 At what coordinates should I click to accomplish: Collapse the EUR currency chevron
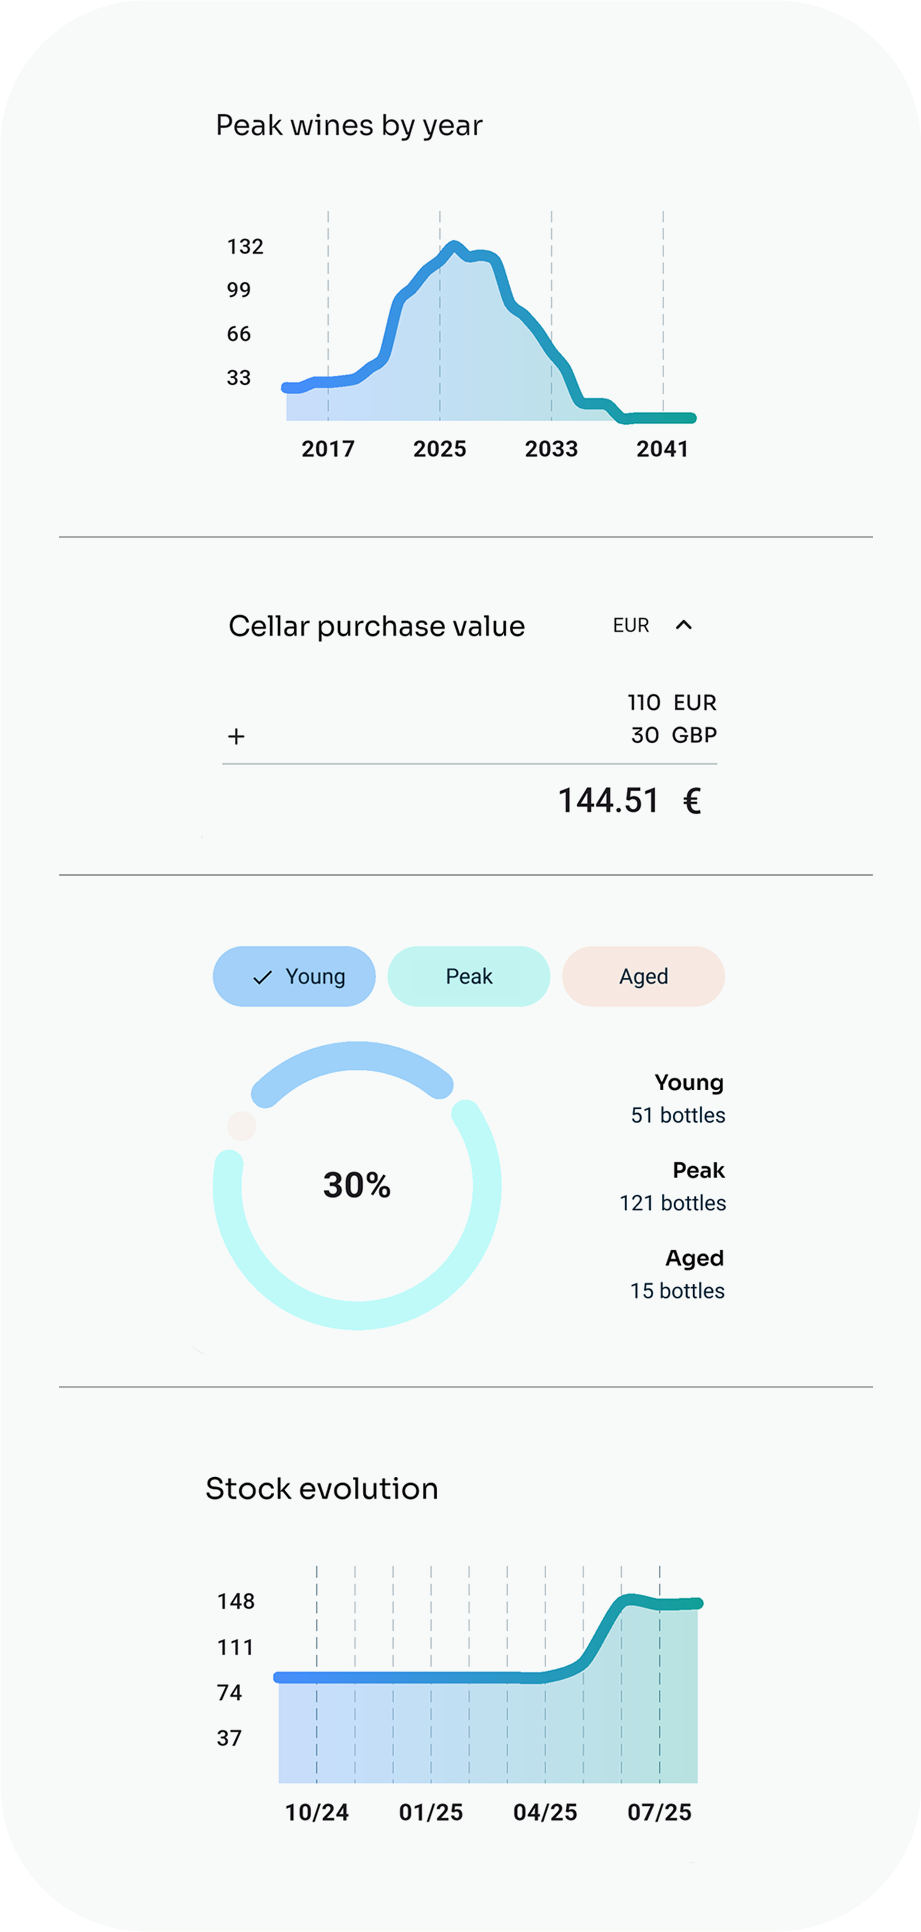(684, 625)
